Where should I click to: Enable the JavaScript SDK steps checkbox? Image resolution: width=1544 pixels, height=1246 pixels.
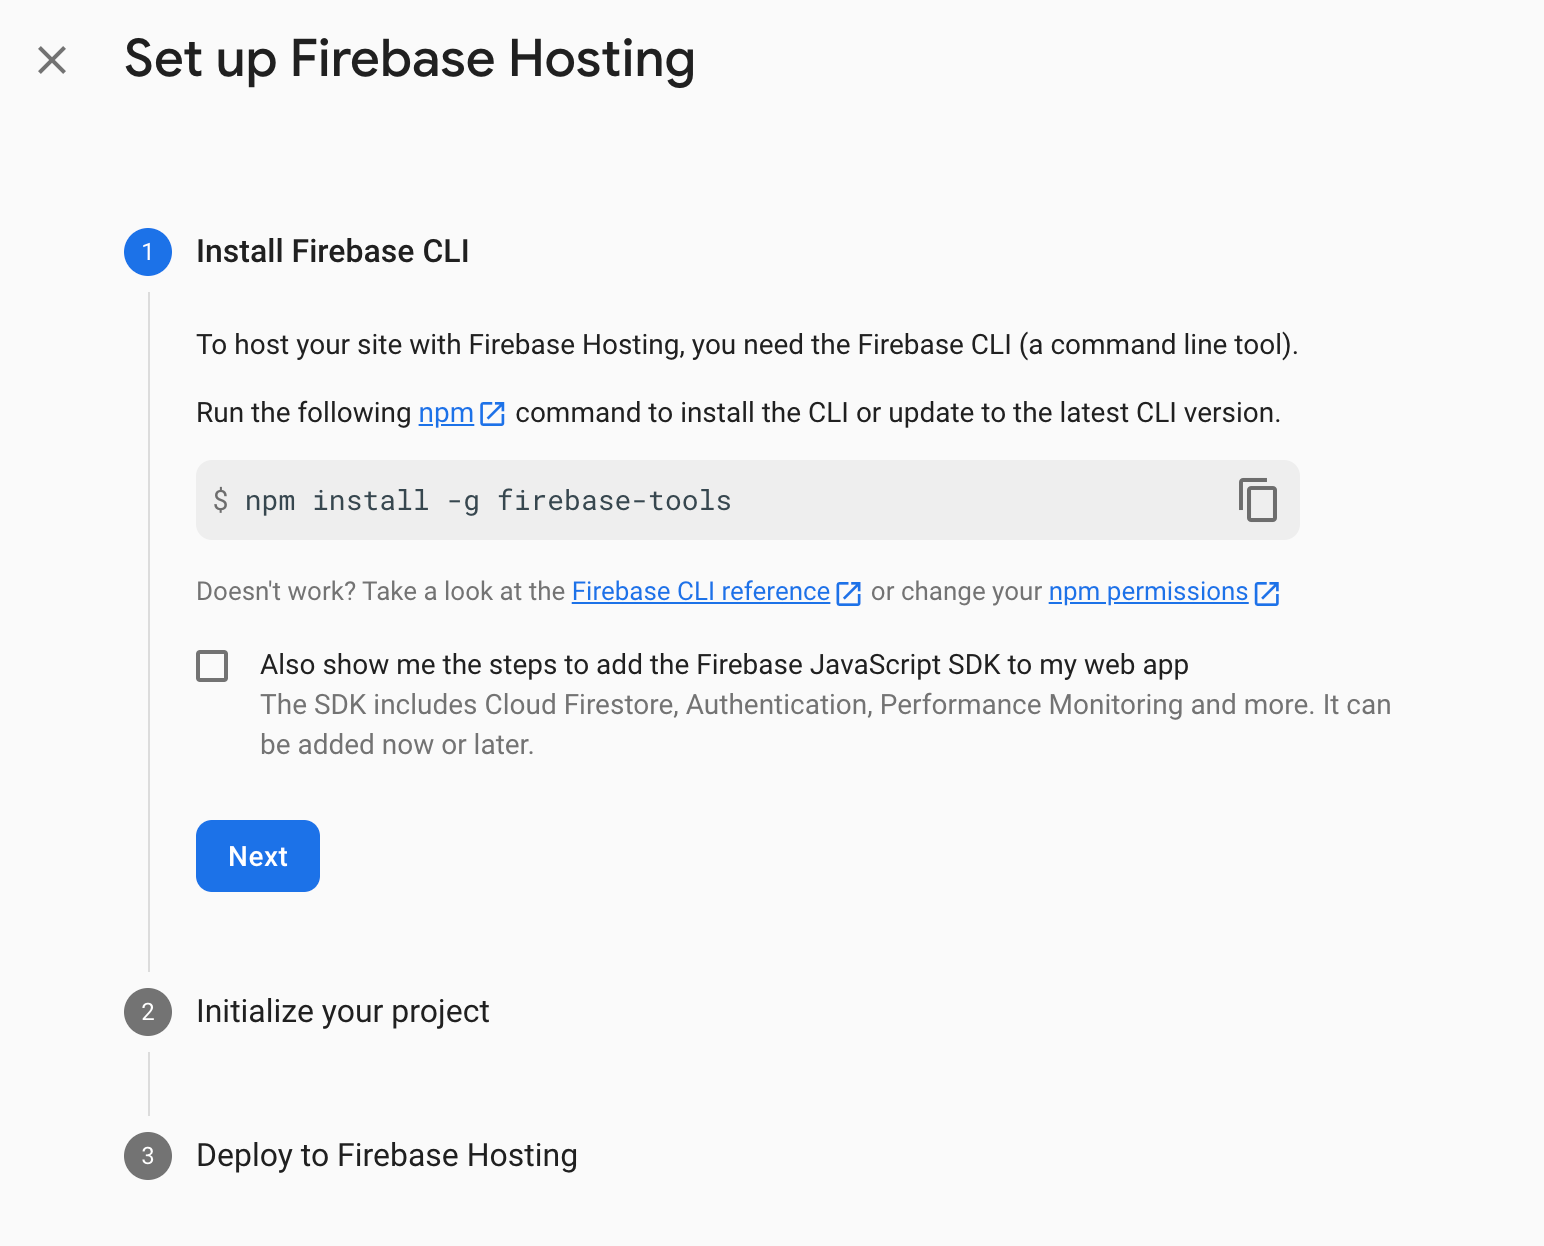[x=212, y=666]
